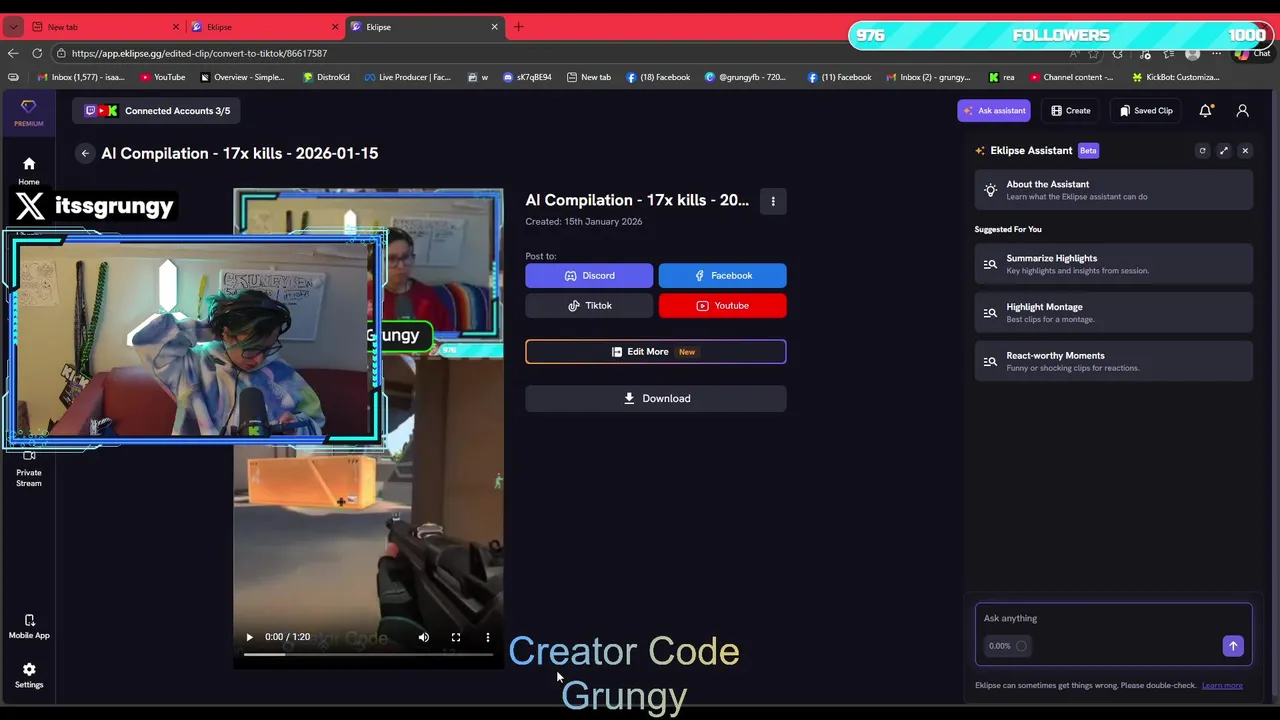Switch to the first Eklipse browser tab
This screenshot has height=720, width=1280.
[x=265, y=27]
